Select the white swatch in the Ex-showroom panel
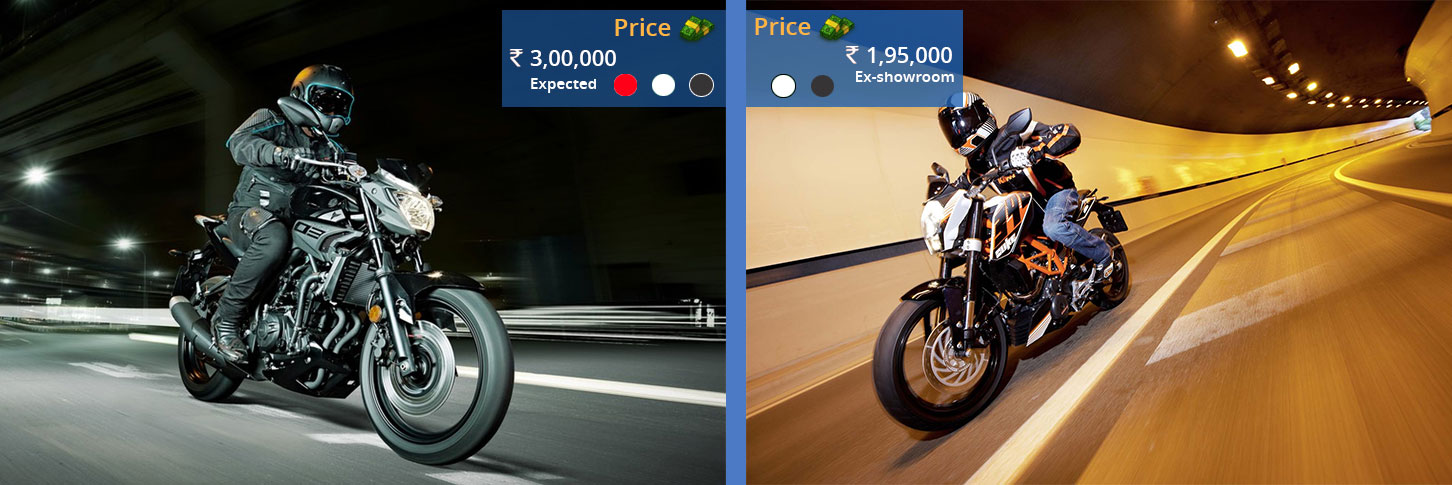The height and width of the screenshot is (485, 1452). (x=783, y=86)
